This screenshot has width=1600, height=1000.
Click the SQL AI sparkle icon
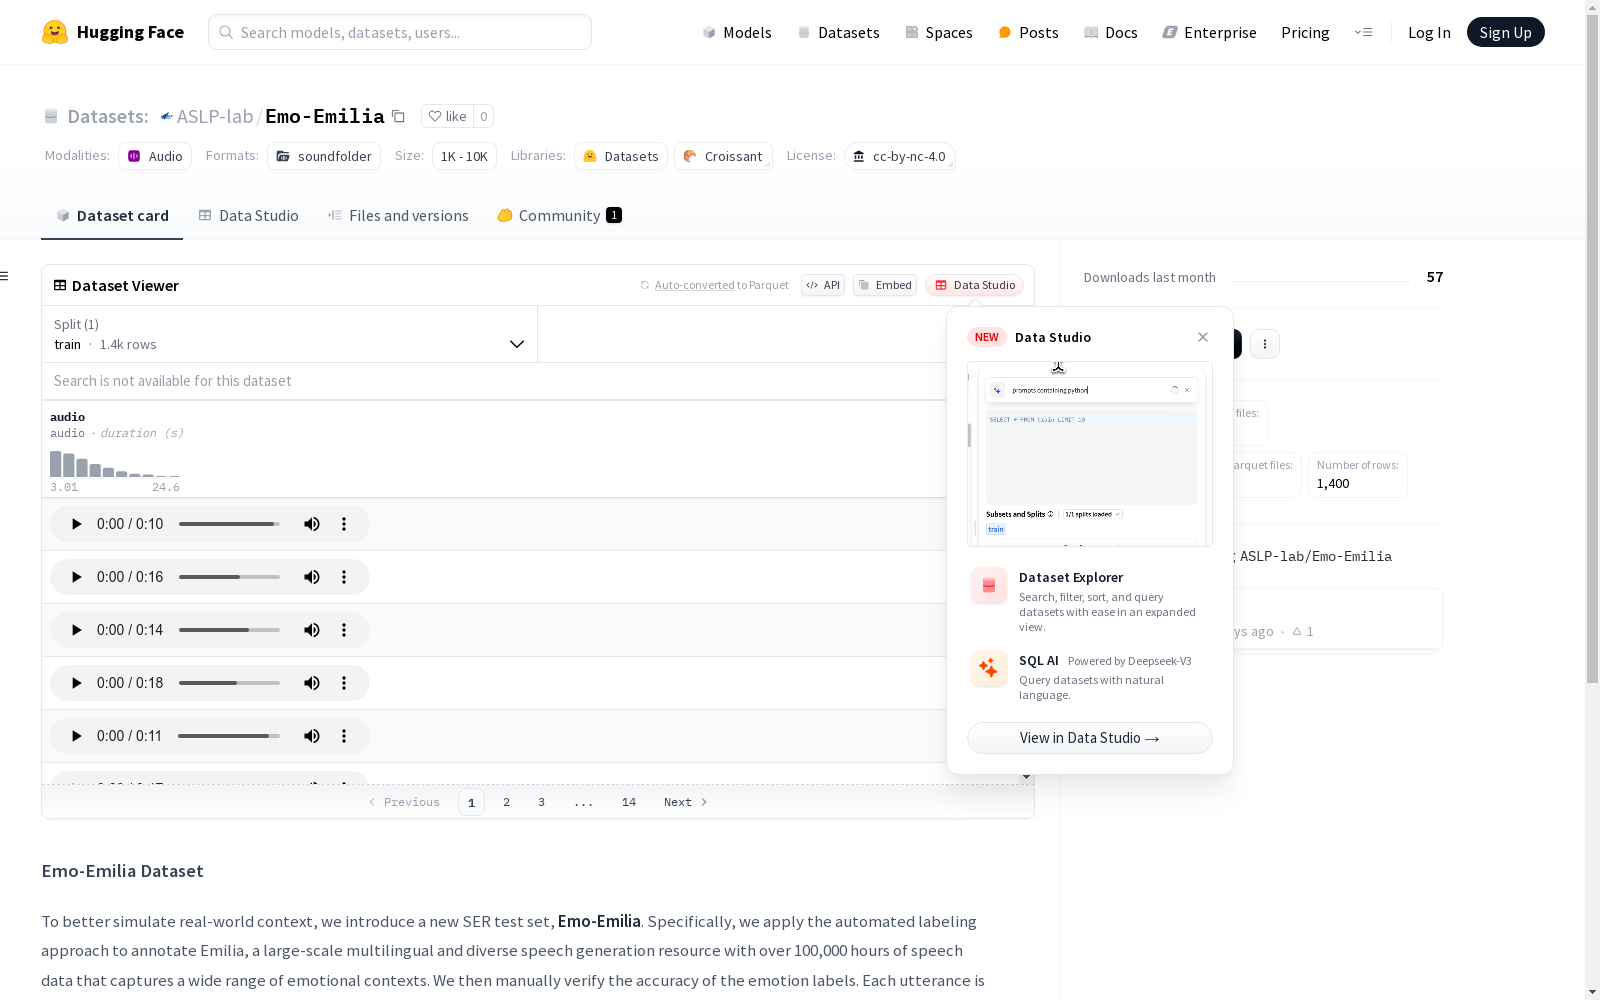click(x=989, y=669)
